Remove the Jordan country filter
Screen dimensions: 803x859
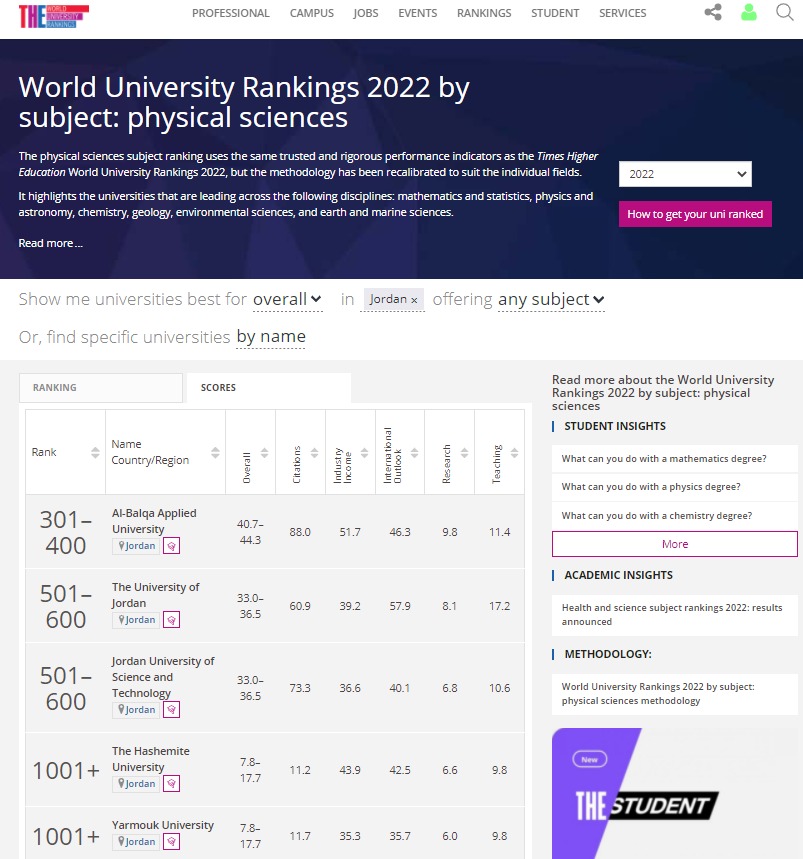pyautogui.click(x=414, y=300)
